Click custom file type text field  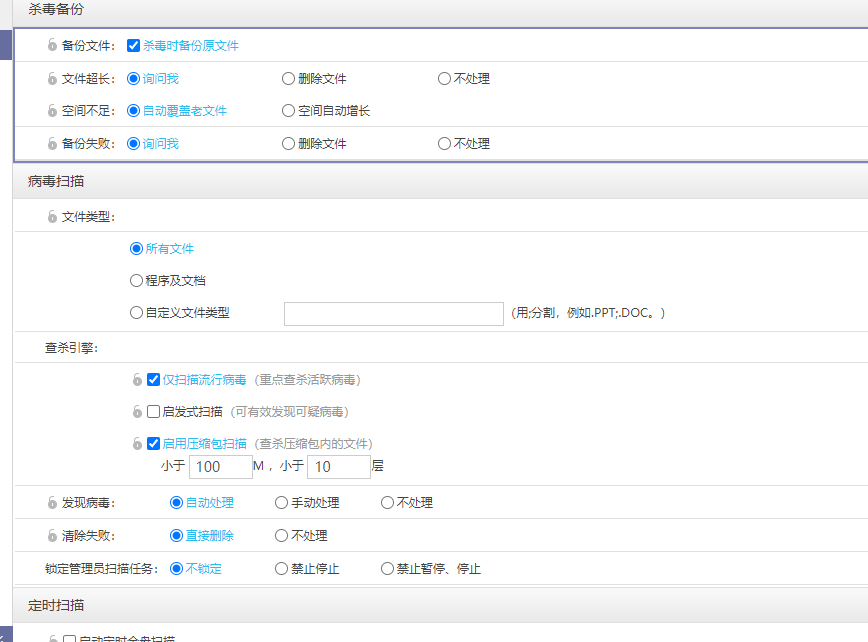(394, 314)
